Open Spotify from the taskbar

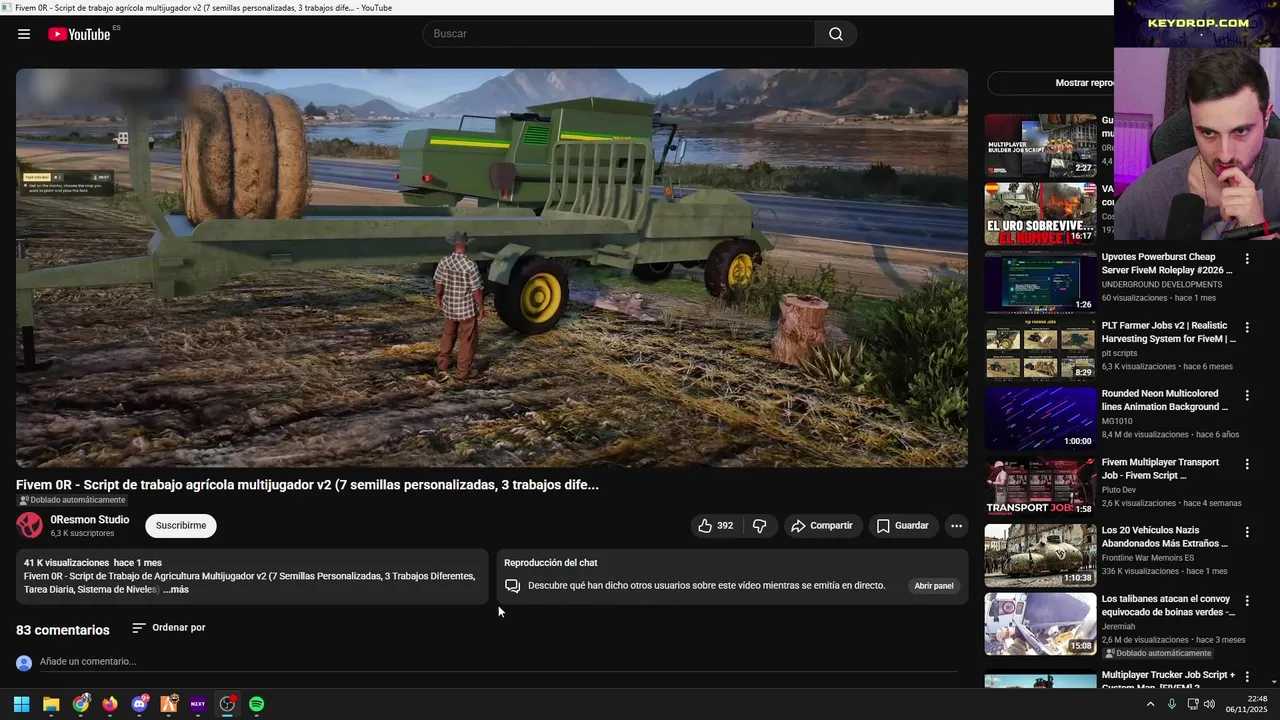256,704
